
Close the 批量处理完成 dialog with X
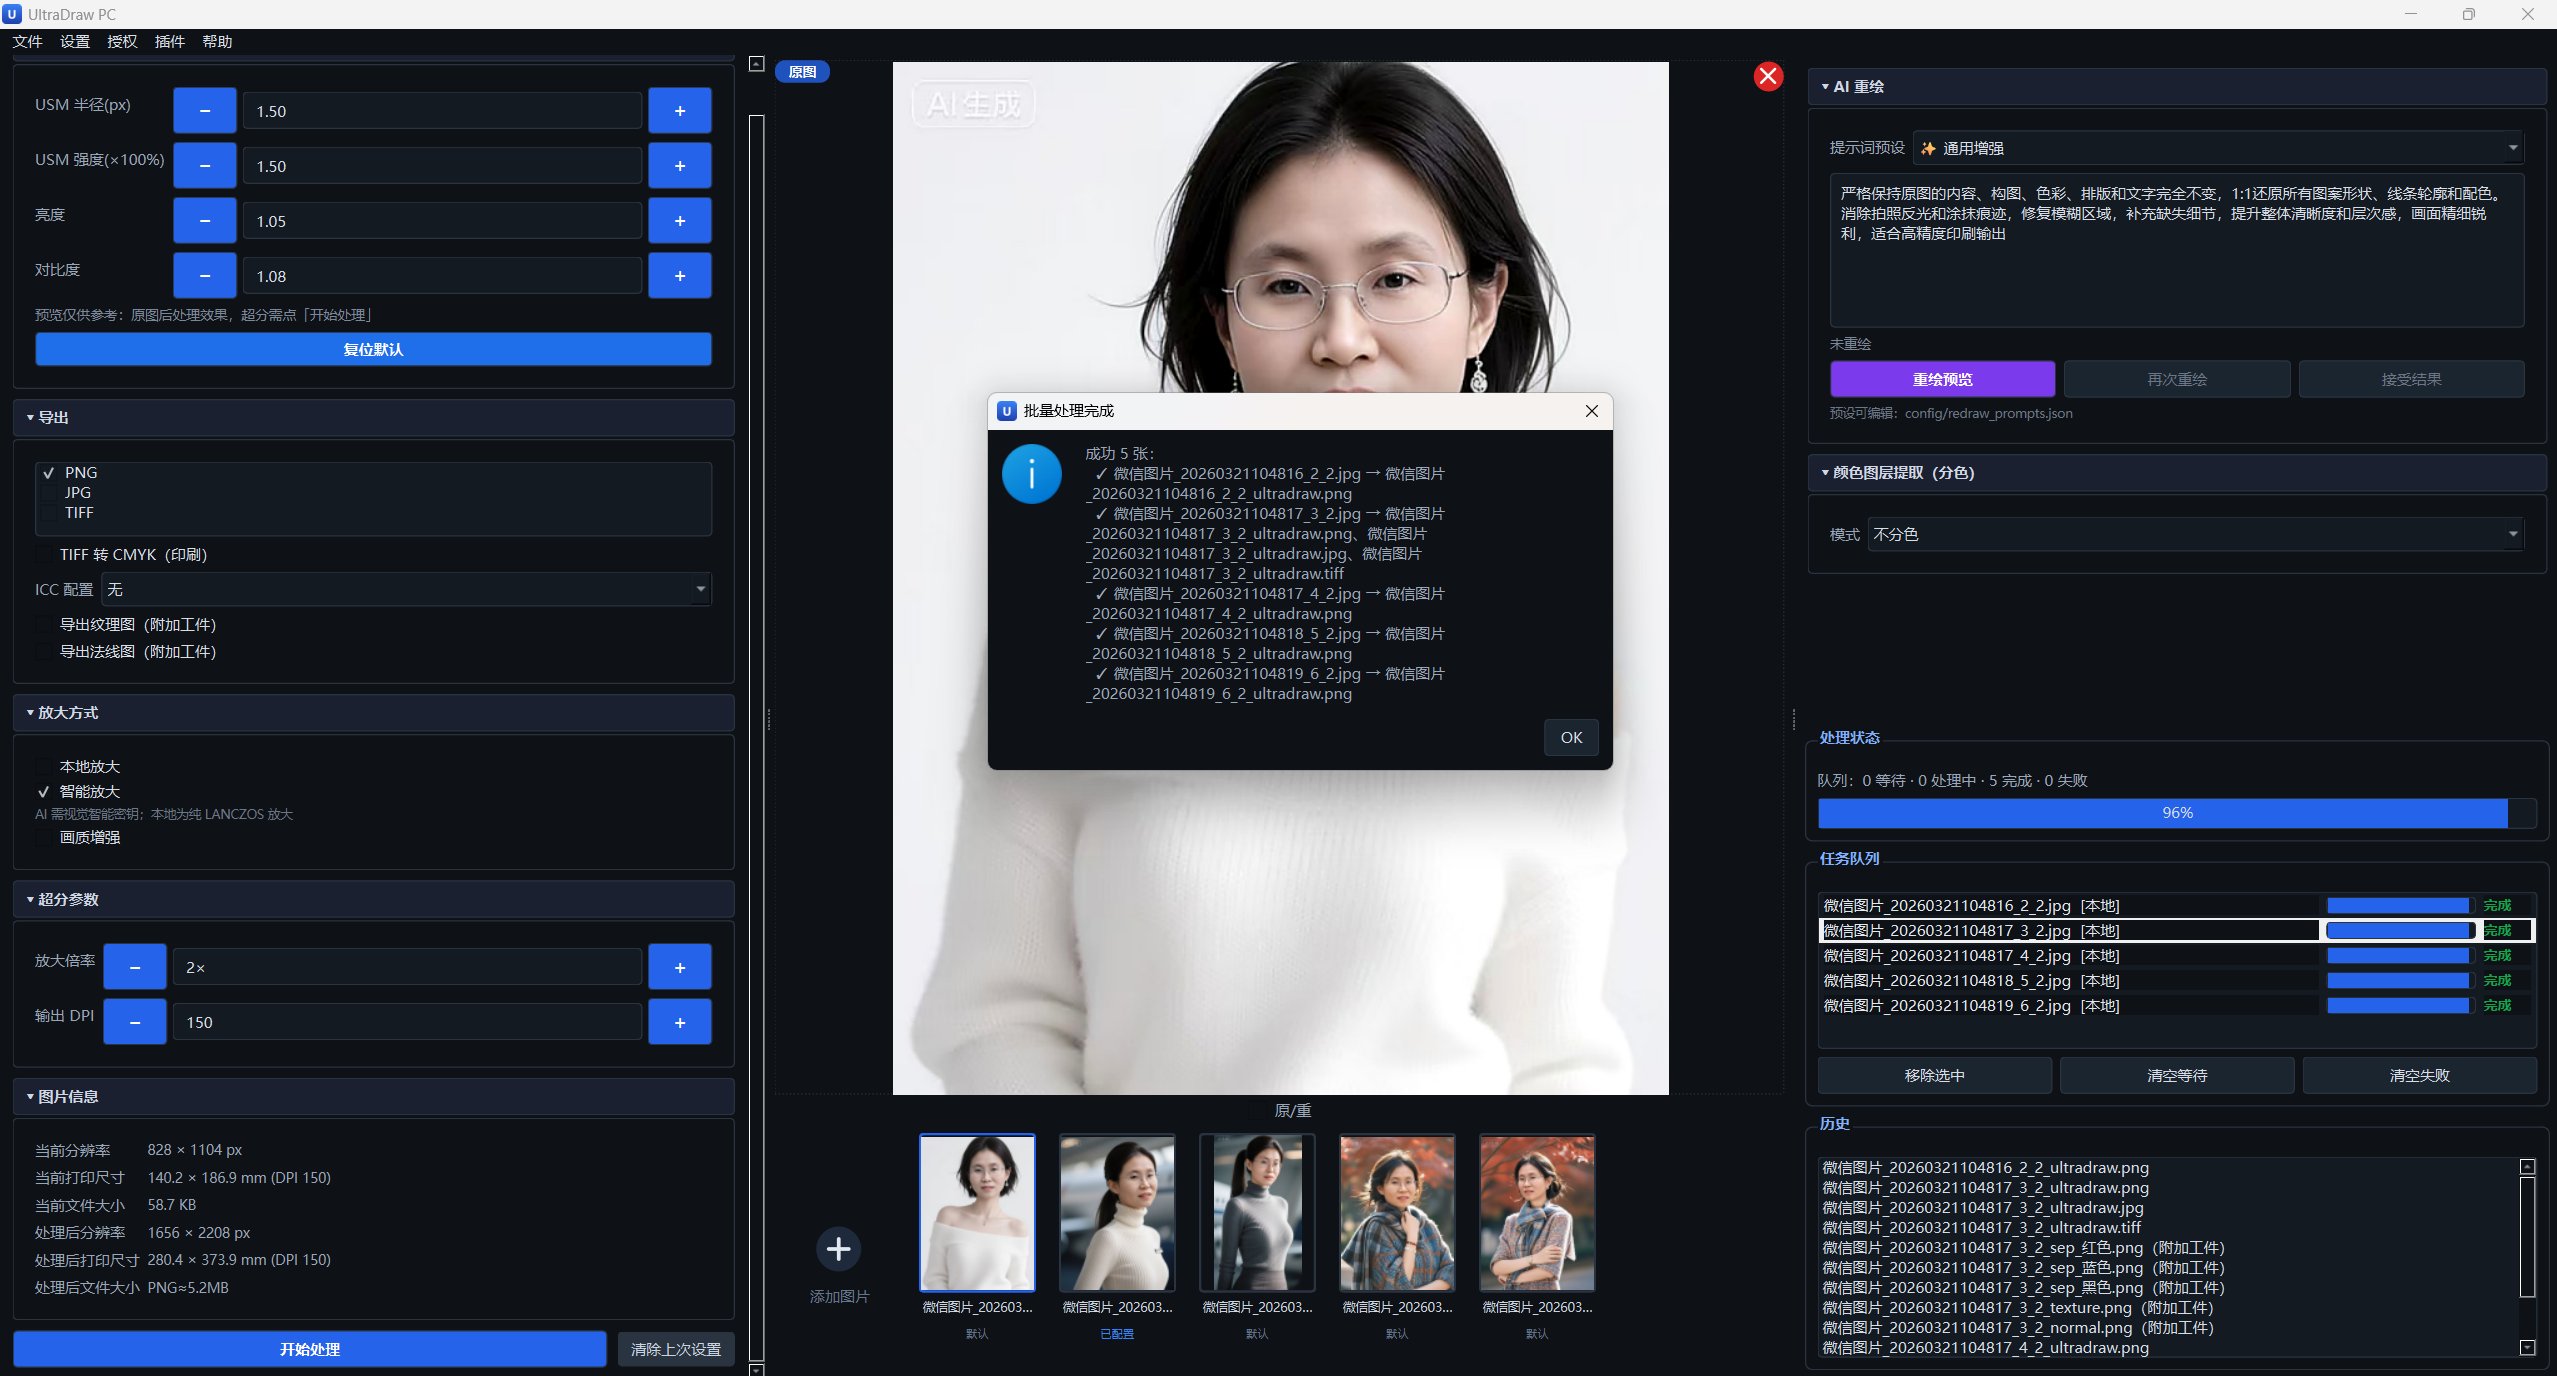(1592, 411)
